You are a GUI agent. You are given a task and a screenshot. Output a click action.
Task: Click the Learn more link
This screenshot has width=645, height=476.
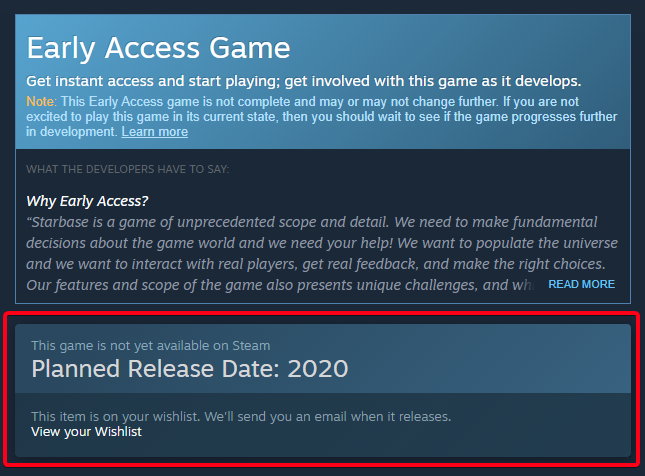pyautogui.click(x=154, y=131)
